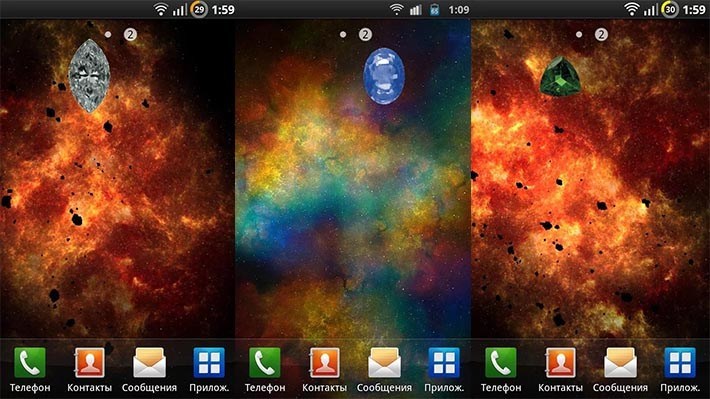Tap signal strength bars on left screen
The height and width of the screenshot is (399, 710).
click(x=180, y=10)
